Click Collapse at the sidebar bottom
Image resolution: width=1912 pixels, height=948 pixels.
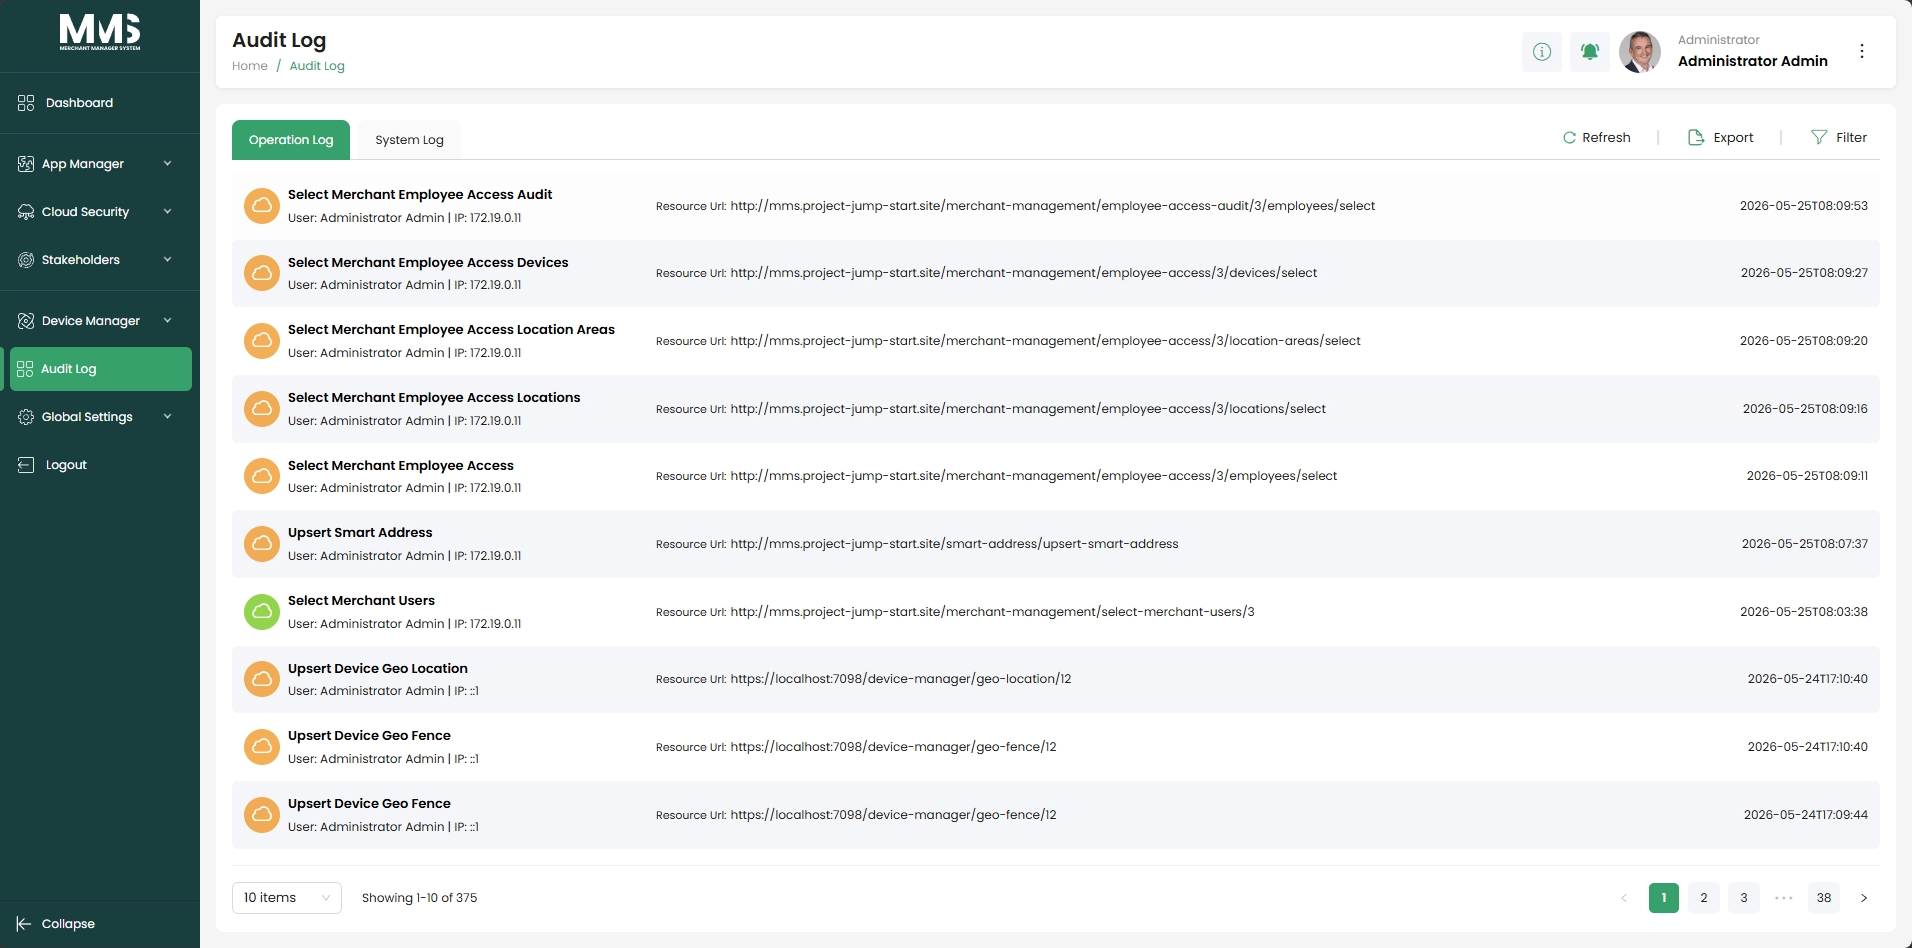tap(68, 924)
